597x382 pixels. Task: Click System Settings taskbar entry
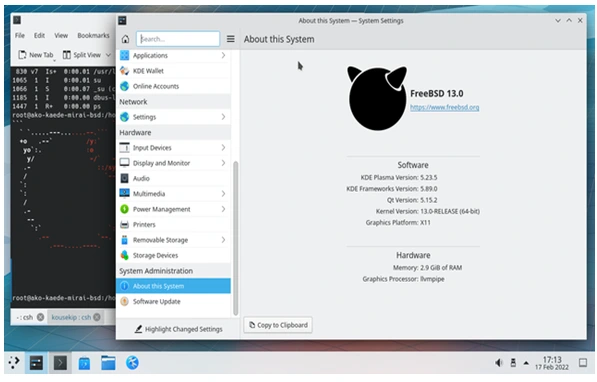[37, 363]
